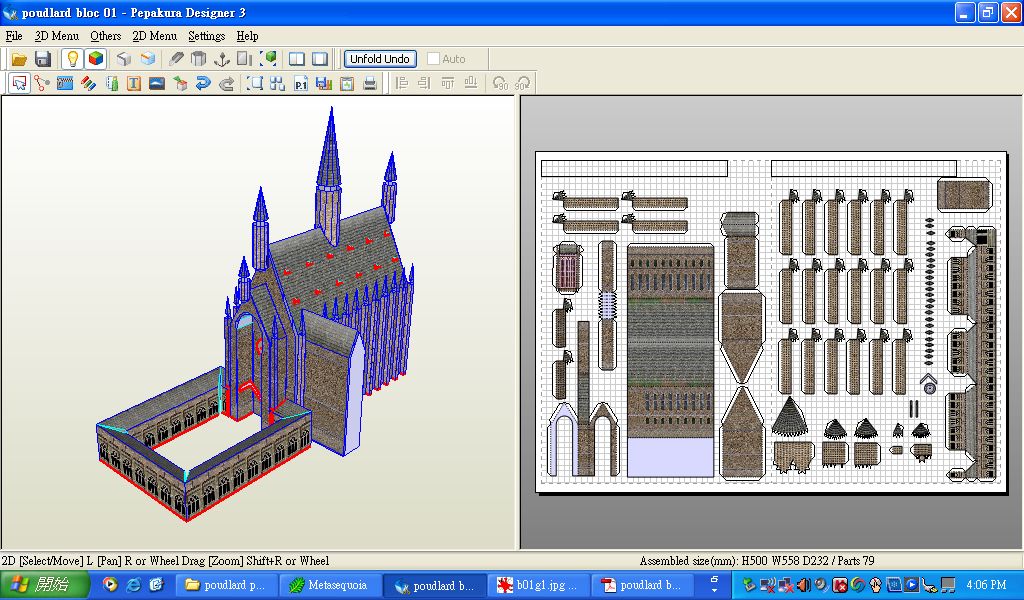Click the Assembled size status bar text
The width and height of the screenshot is (1024, 600).
point(757,561)
